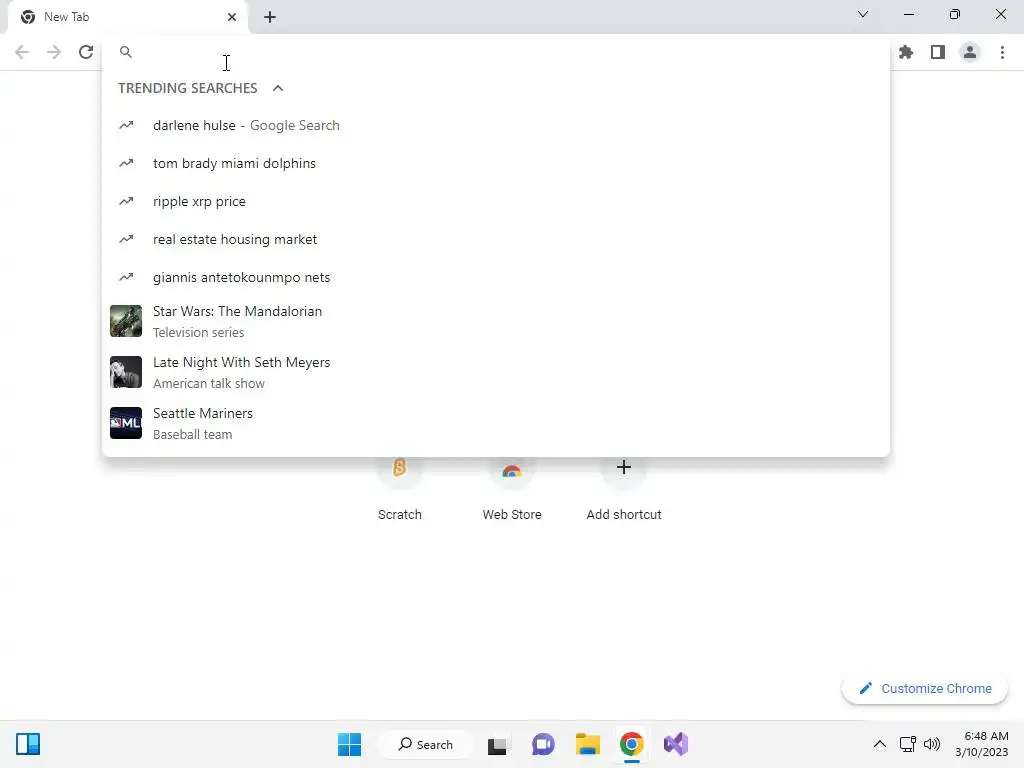1024x768 pixels.
Task: Open the volume tray icon
Action: tap(932, 744)
